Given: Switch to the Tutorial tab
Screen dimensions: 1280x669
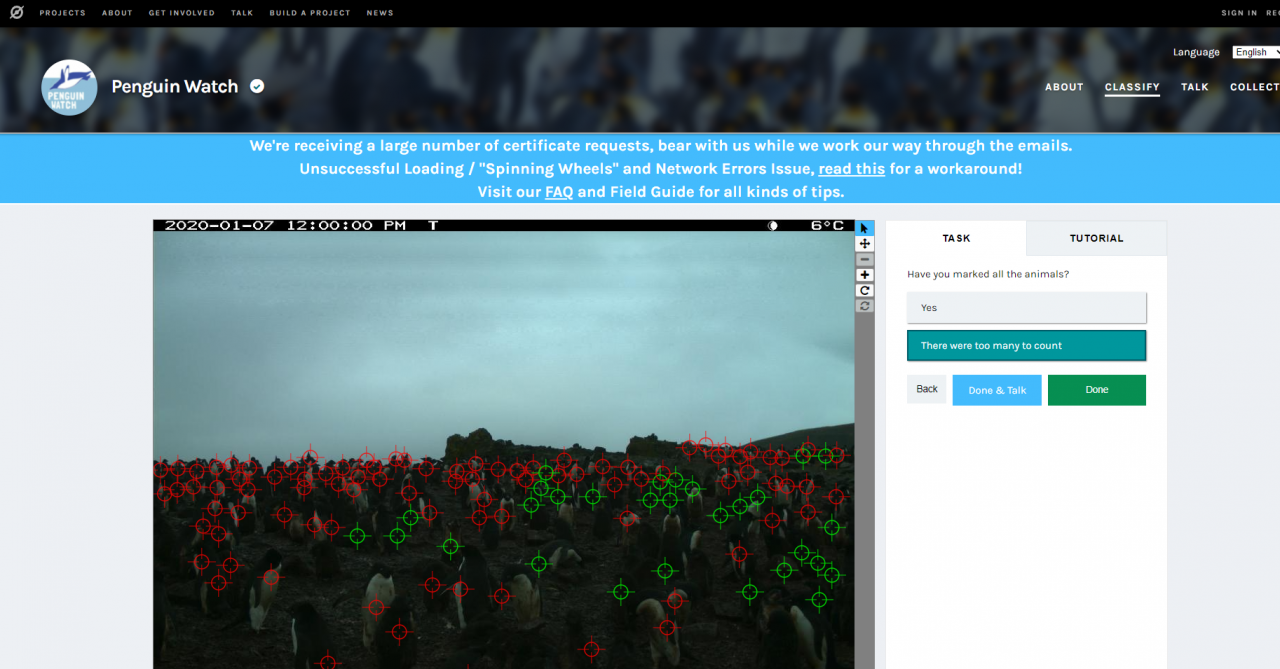Looking at the screenshot, I should (1097, 238).
